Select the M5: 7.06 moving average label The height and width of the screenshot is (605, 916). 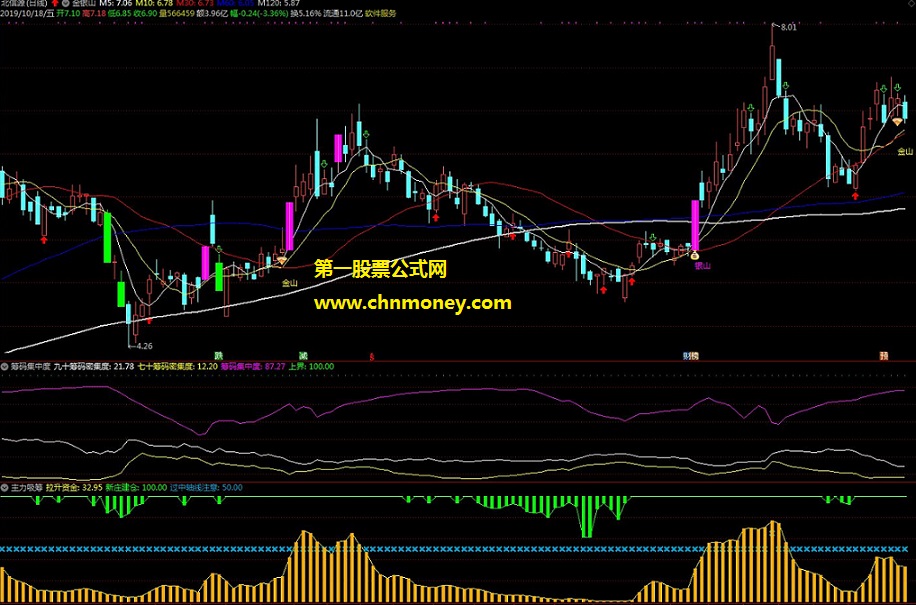tap(116, 4)
